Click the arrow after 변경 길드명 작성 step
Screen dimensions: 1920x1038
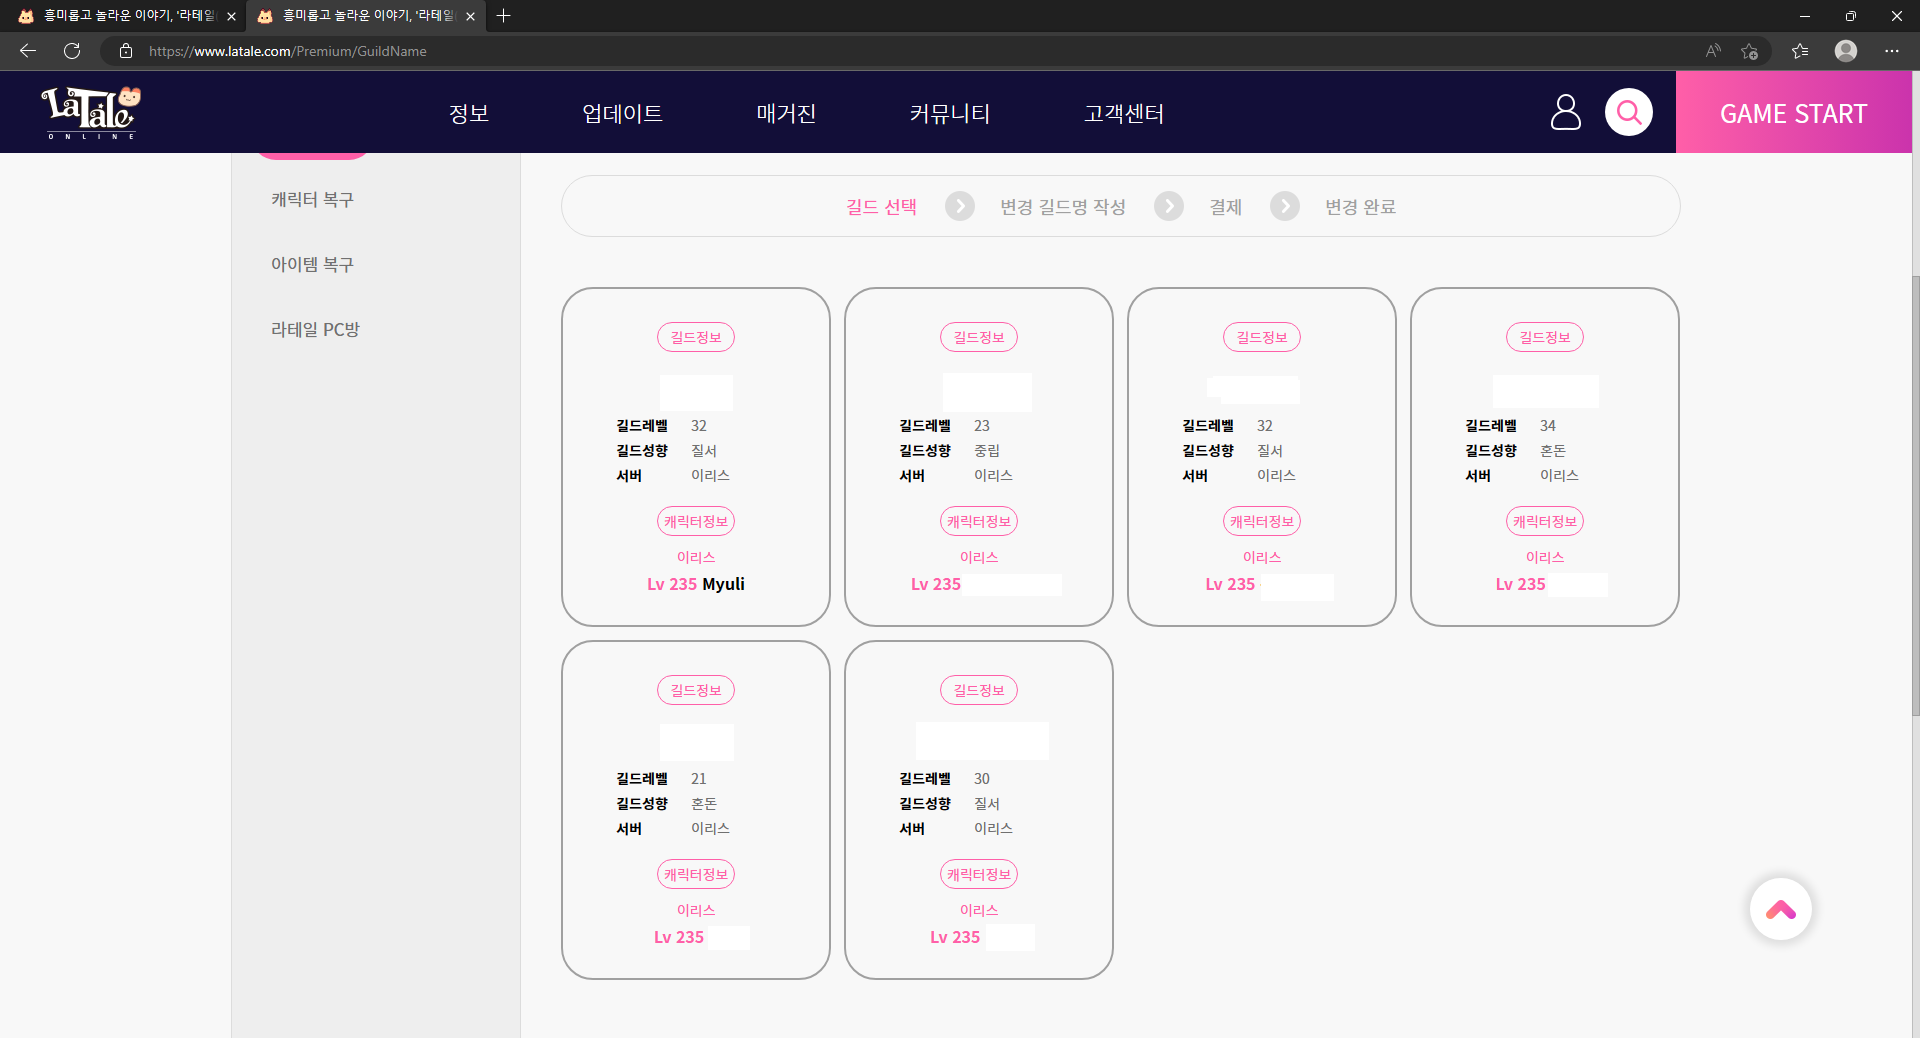[1169, 206]
